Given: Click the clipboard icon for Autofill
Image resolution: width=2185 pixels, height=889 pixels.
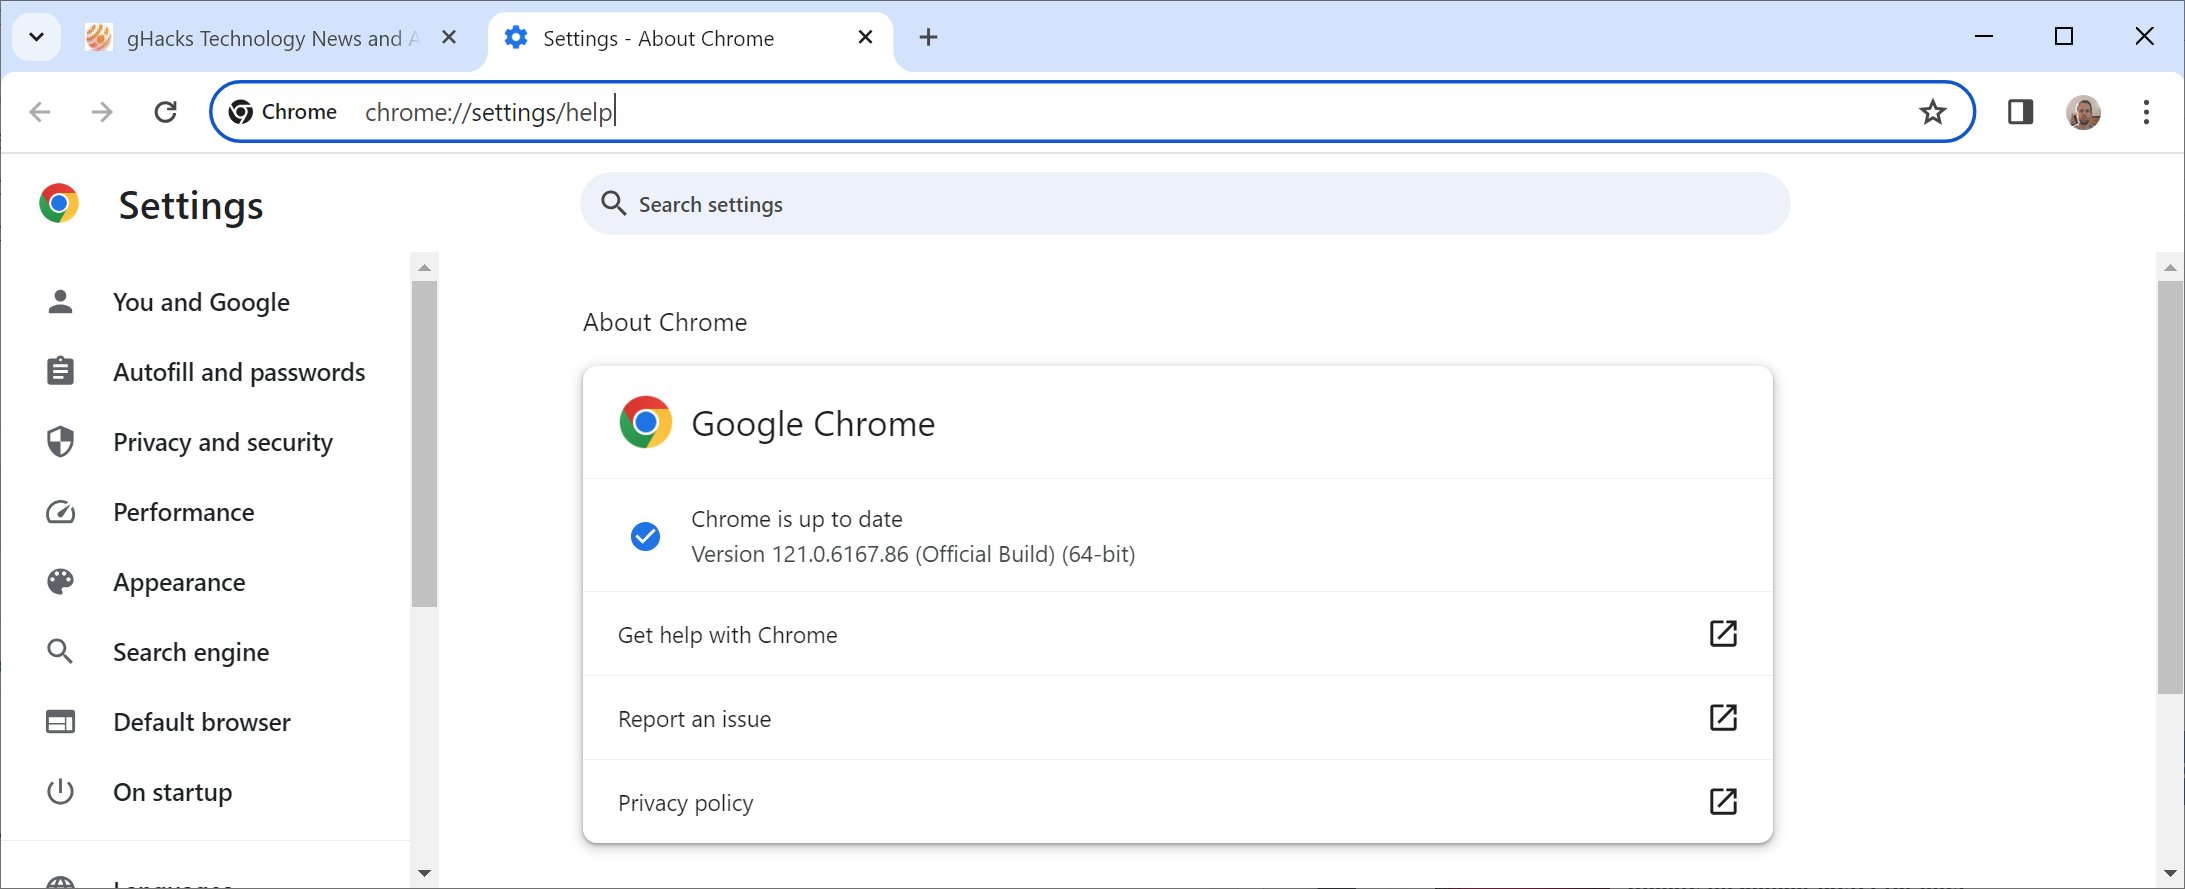Looking at the screenshot, I should tap(60, 371).
